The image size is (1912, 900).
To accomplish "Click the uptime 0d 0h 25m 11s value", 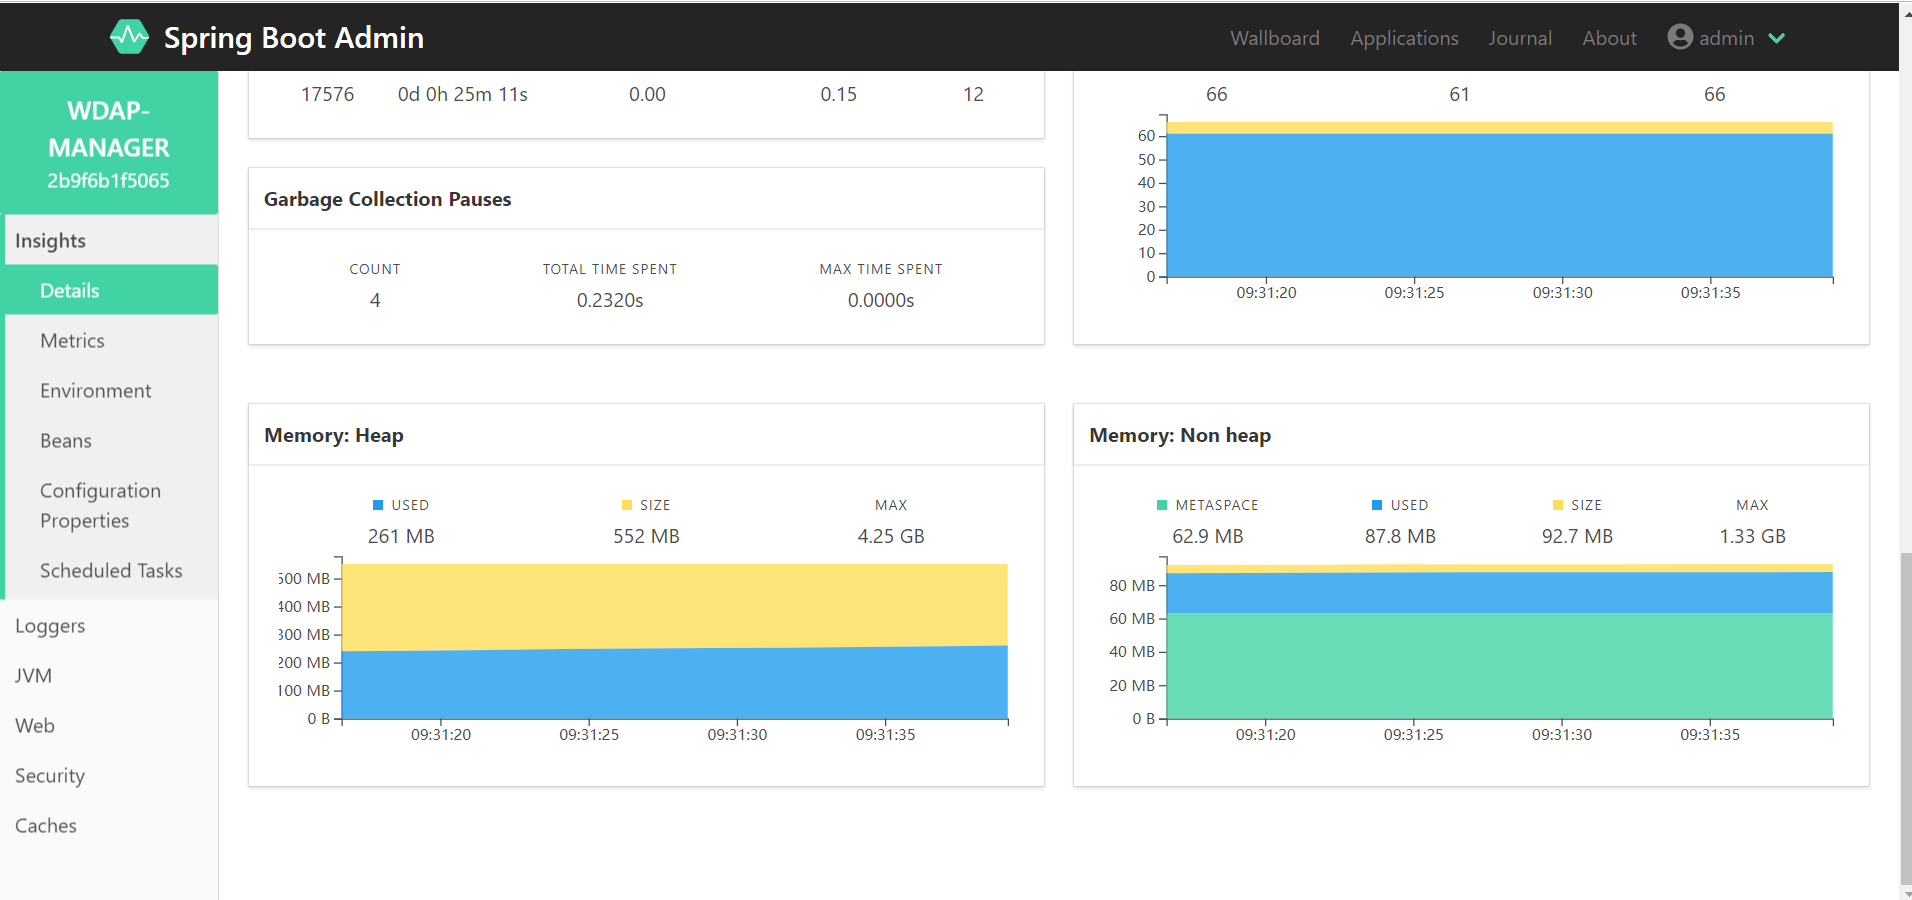I will [x=463, y=94].
